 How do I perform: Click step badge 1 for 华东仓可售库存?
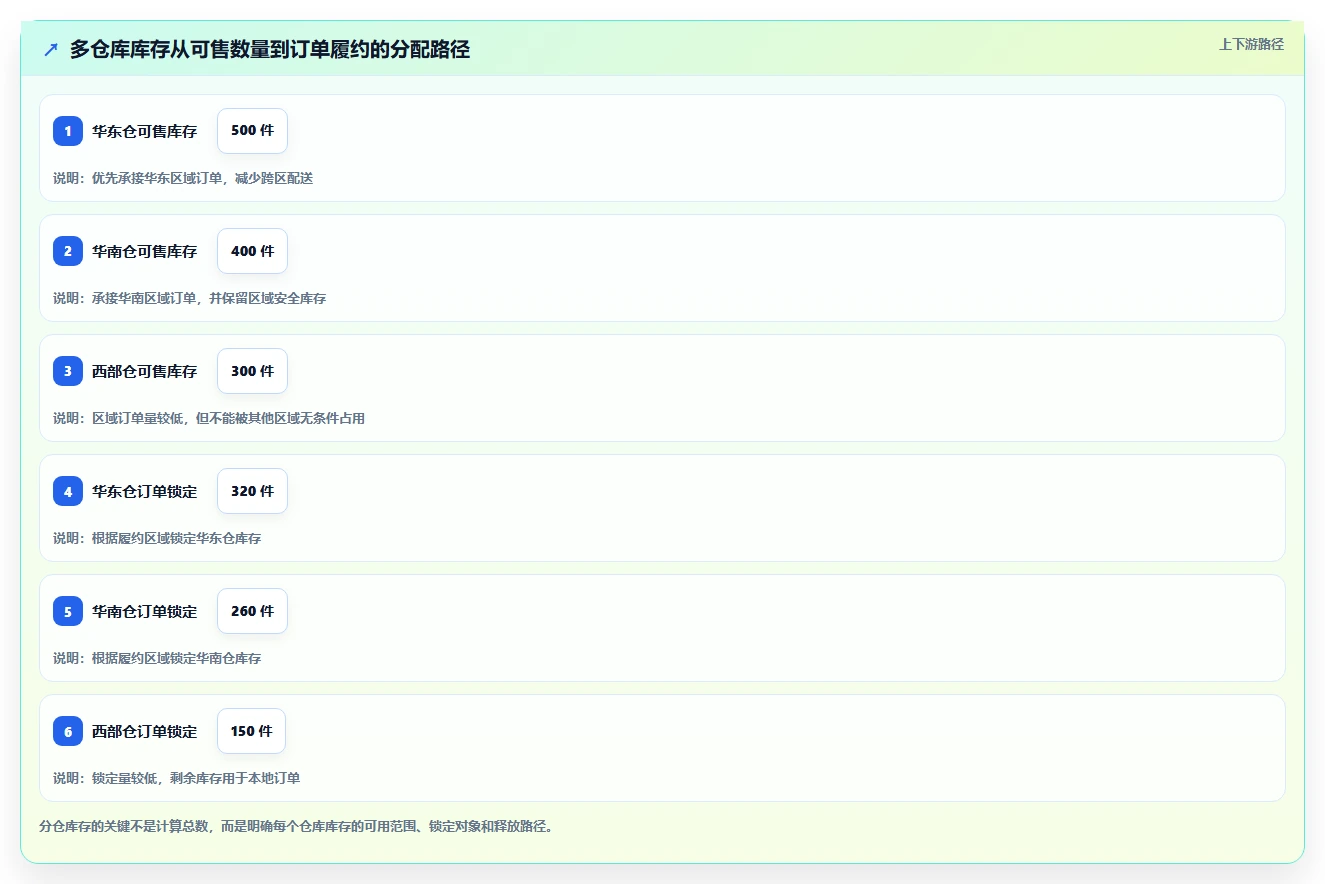tap(68, 131)
